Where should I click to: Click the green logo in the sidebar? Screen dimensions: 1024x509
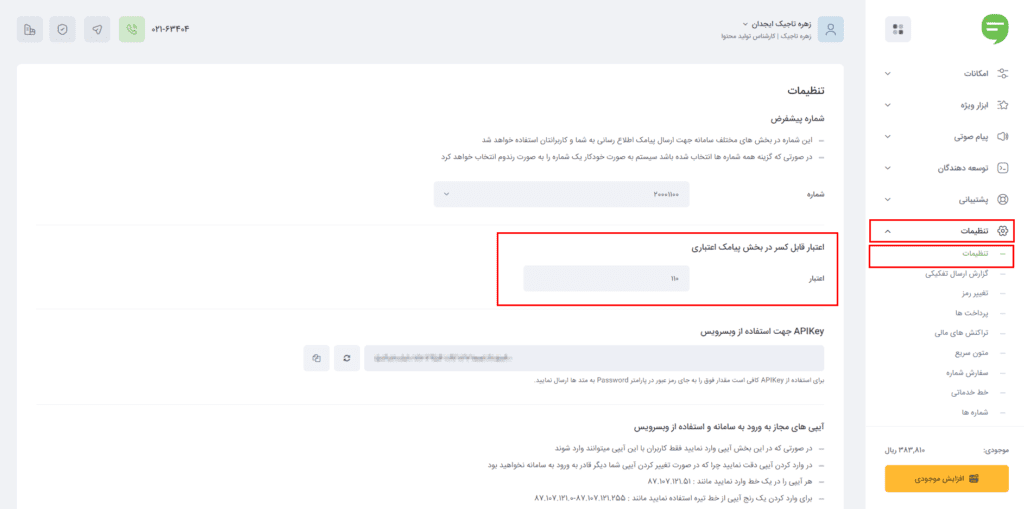click(995, 29)
